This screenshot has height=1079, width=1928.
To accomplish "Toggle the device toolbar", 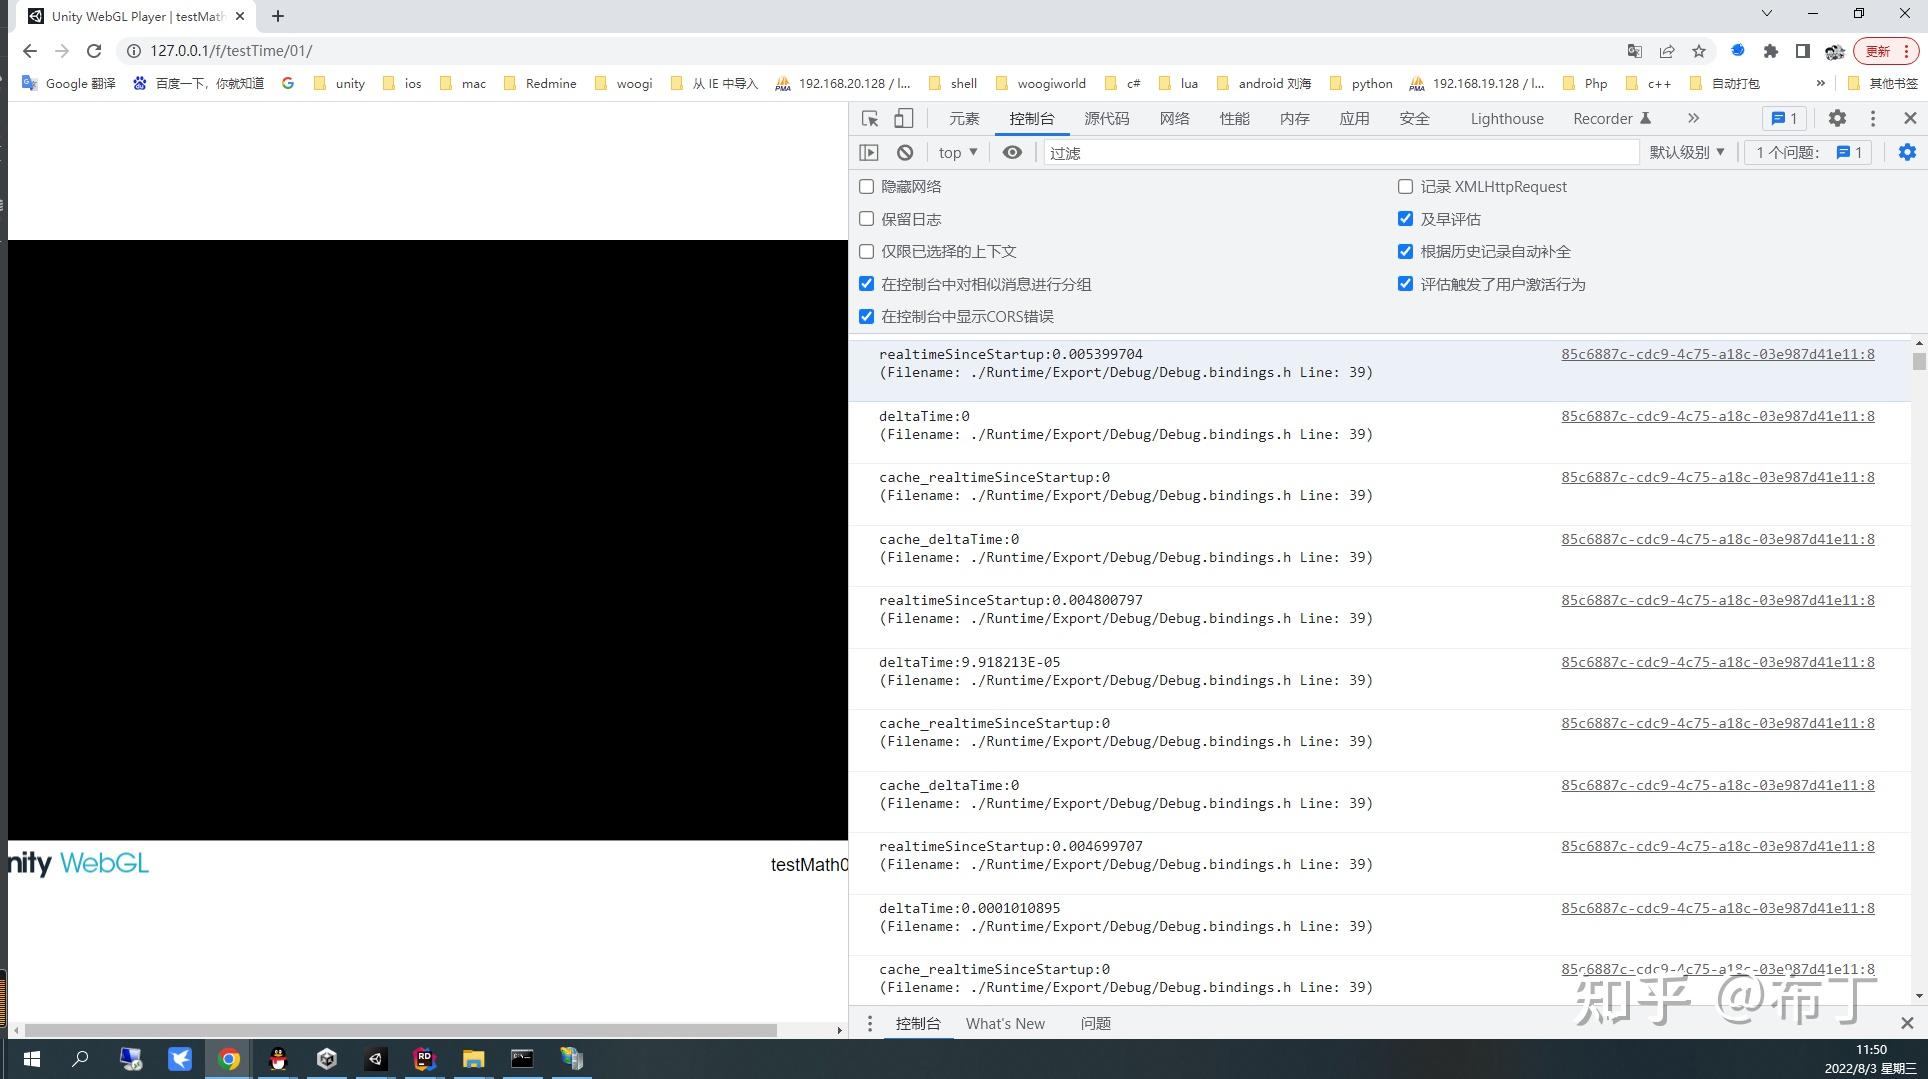I will click(x=902, y=118).
